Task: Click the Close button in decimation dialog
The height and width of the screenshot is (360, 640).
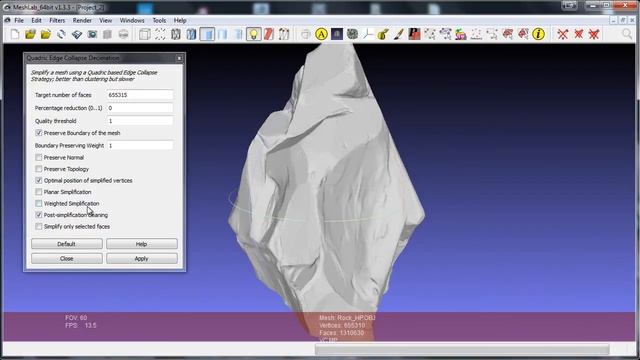Action: 67,259
